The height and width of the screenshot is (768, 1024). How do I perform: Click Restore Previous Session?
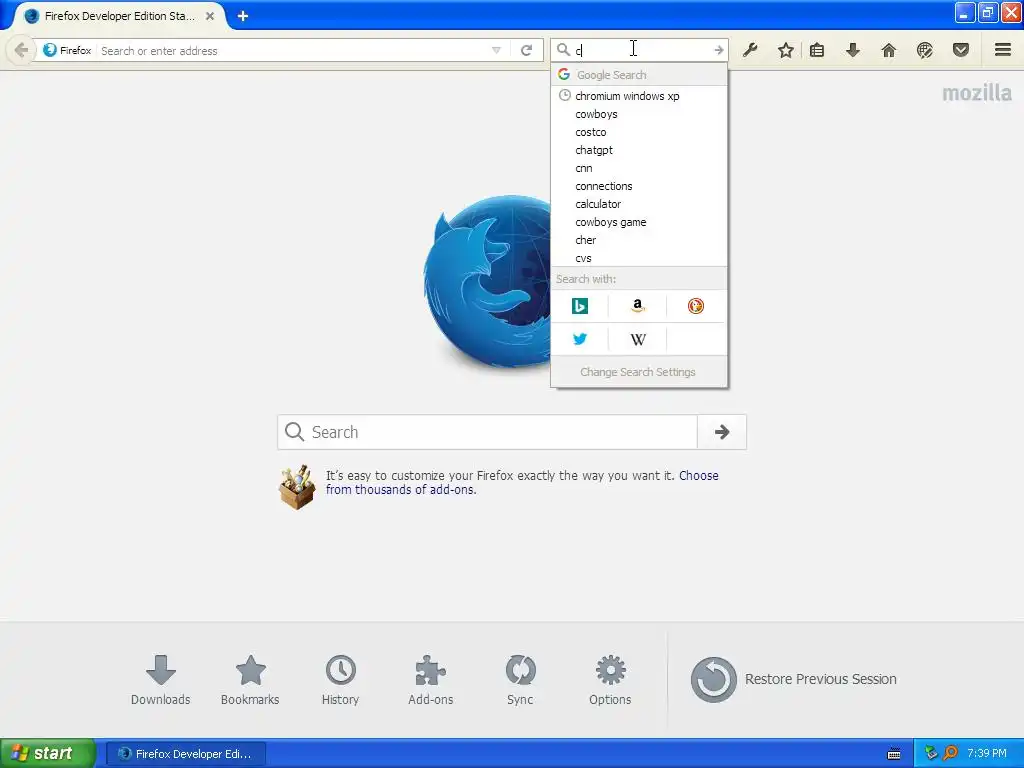coord(793,679)
